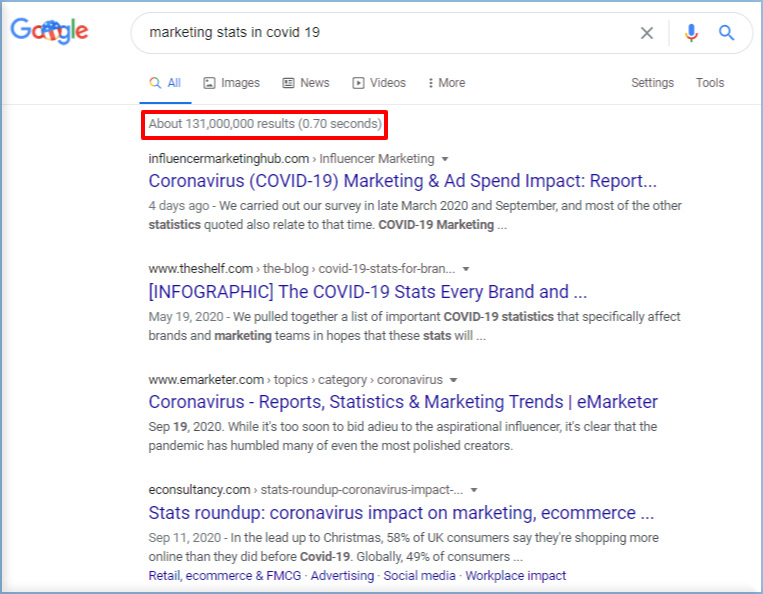The height and width of the screenshot is (594, 763).
Task: Follow the Advertising sitelink
Action: pos(343,576)
